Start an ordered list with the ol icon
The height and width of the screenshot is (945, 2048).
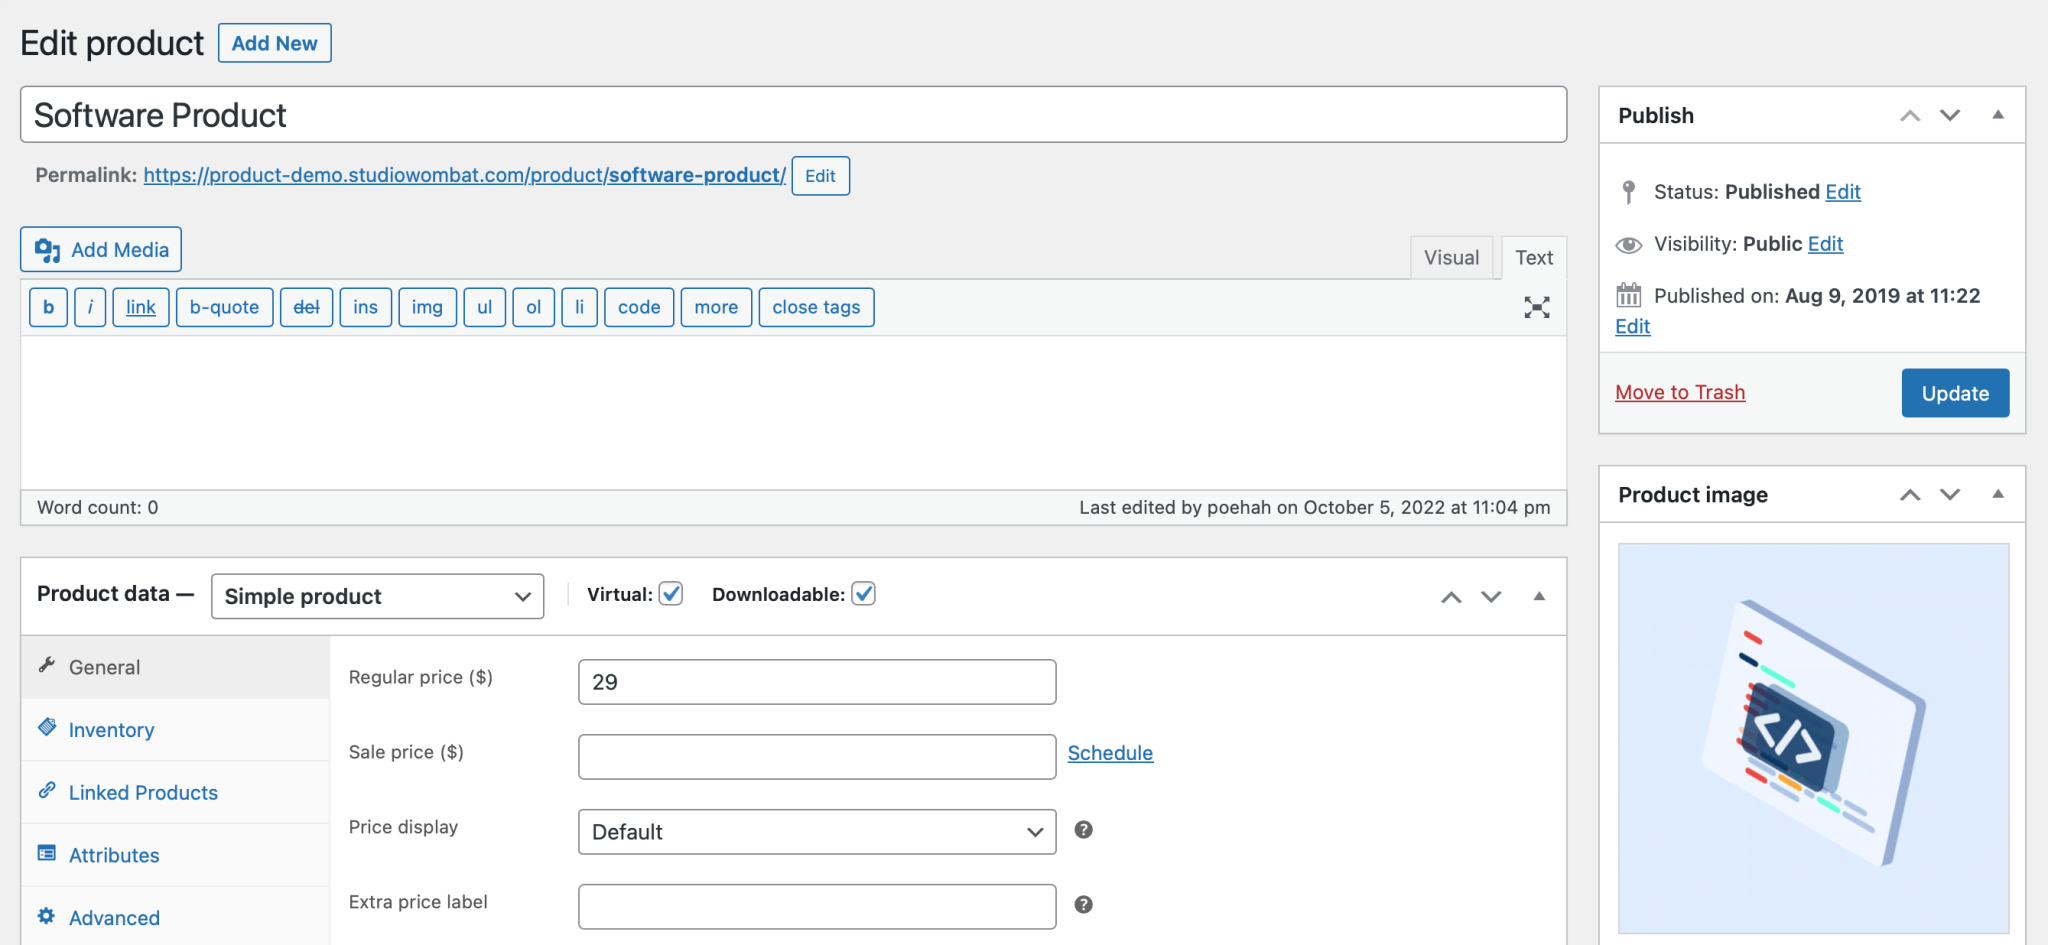(533, 307)
